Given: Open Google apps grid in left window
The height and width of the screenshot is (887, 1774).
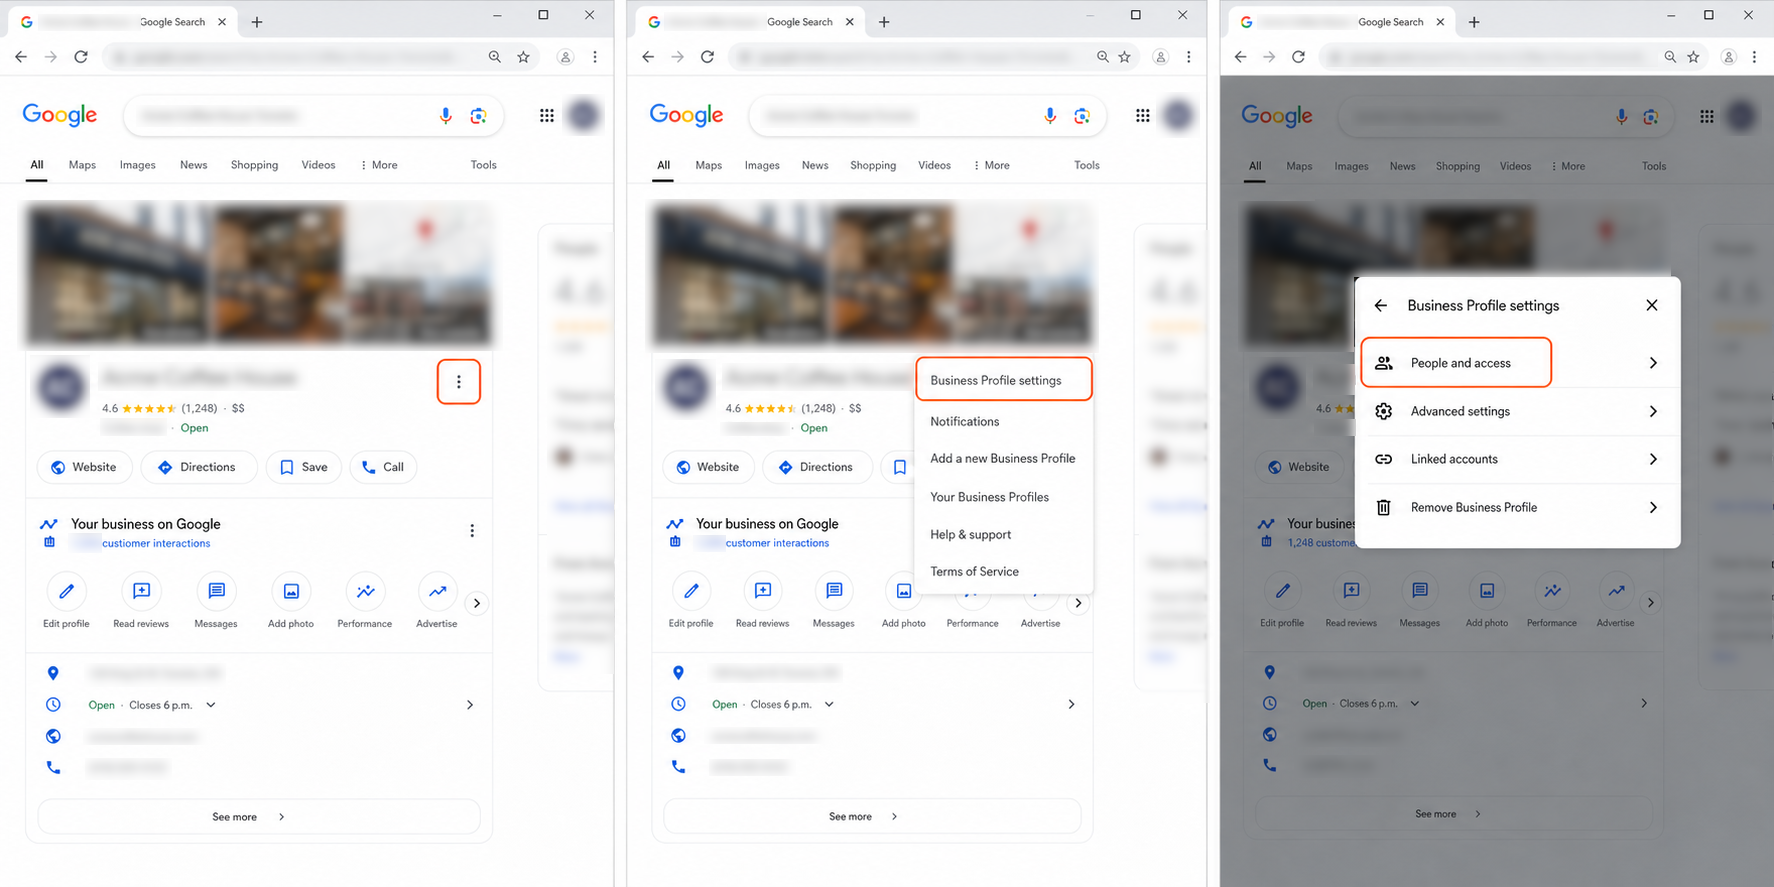Looking at the screenshot, I should [x=547, y=116].
